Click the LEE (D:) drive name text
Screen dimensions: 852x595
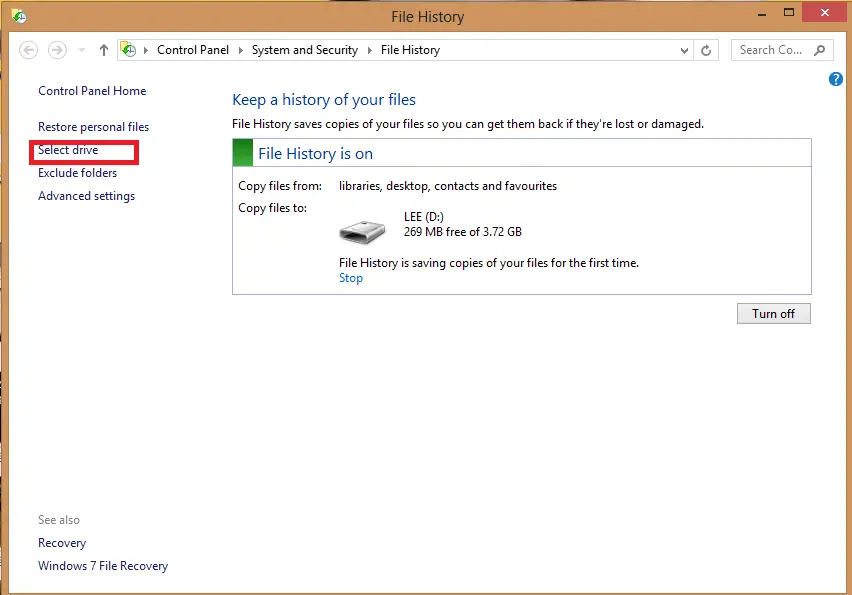click(x=424, y=217)
